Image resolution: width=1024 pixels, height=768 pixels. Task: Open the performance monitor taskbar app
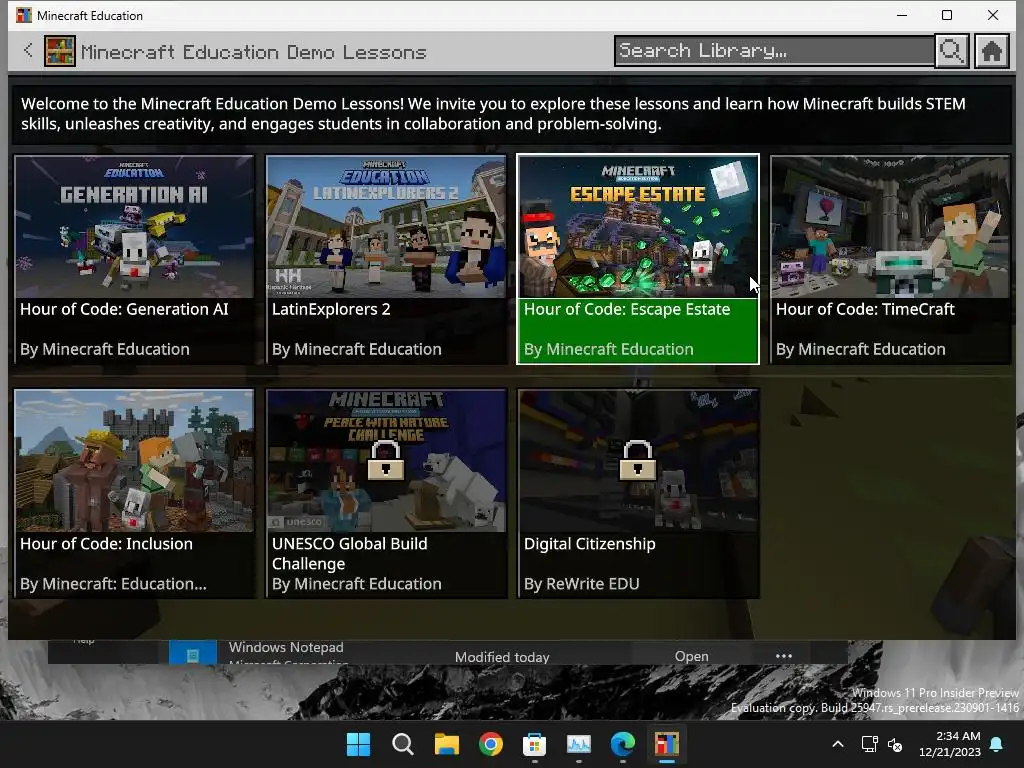[x=579, y=744]
